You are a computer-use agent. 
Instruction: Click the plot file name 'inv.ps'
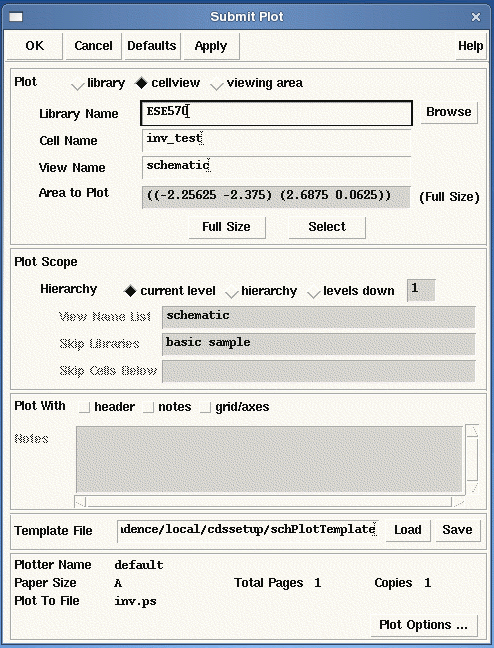[x=136, y=601]
